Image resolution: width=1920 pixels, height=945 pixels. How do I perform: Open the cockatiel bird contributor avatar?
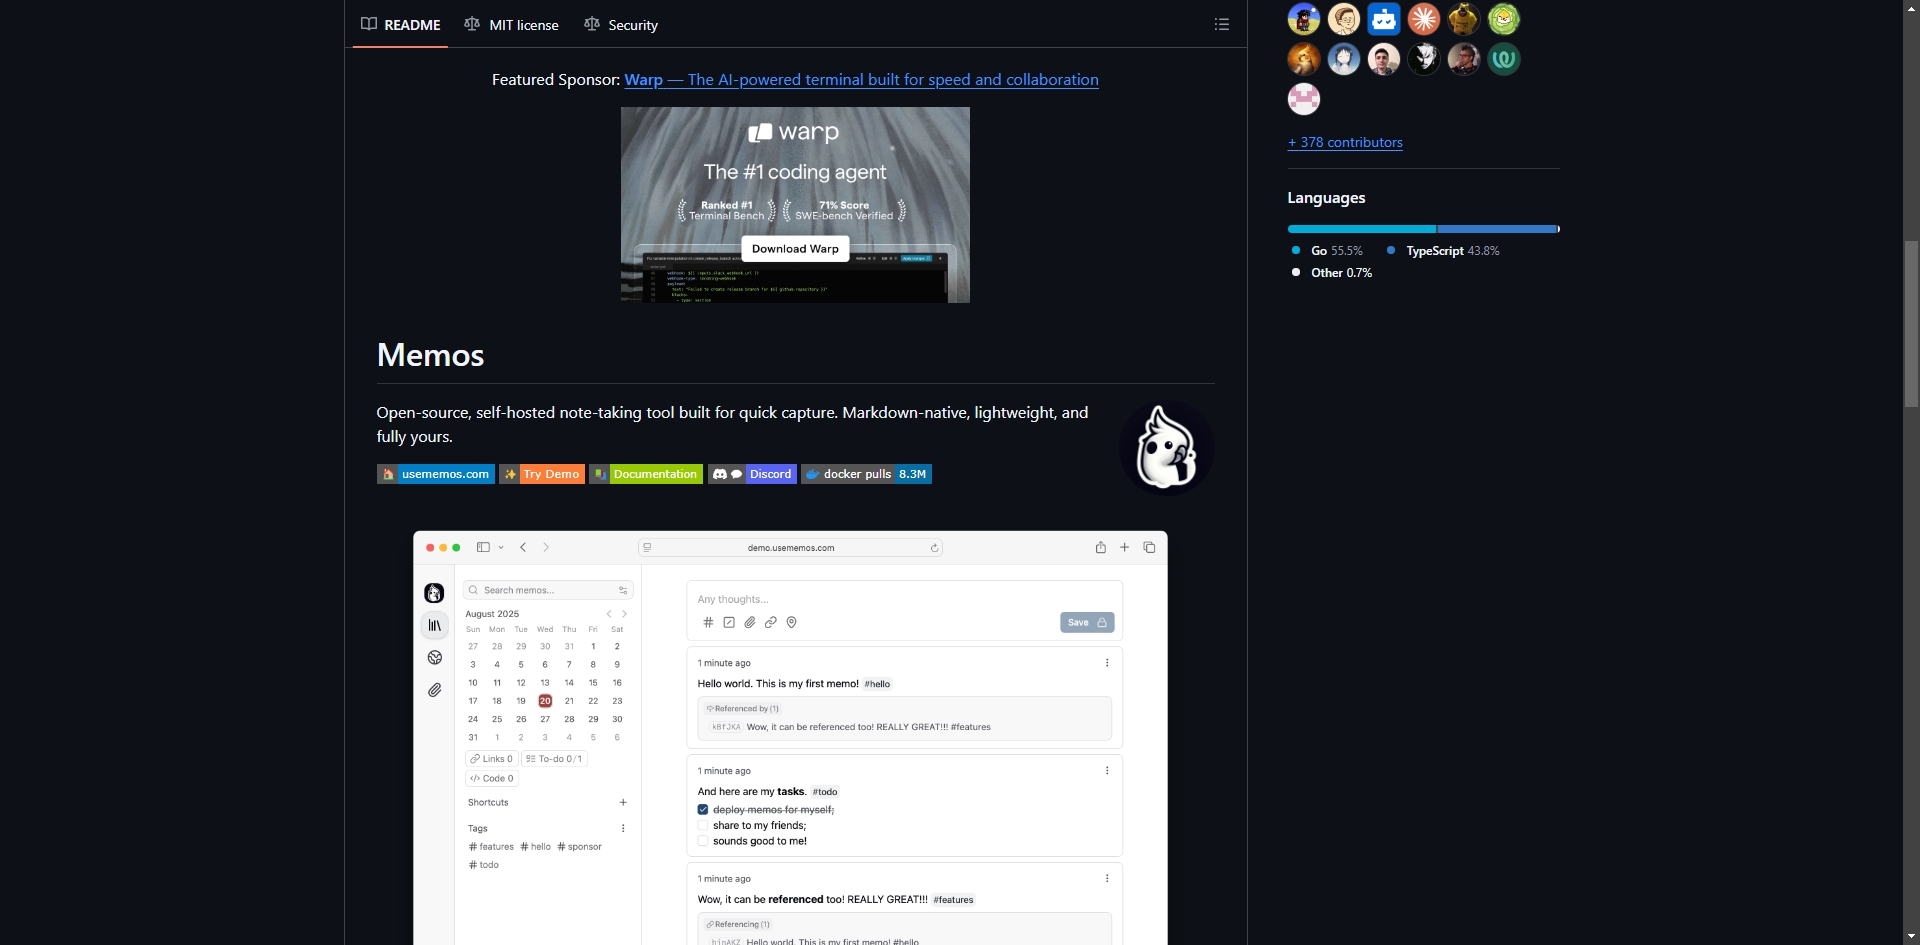coord(1304,59)
